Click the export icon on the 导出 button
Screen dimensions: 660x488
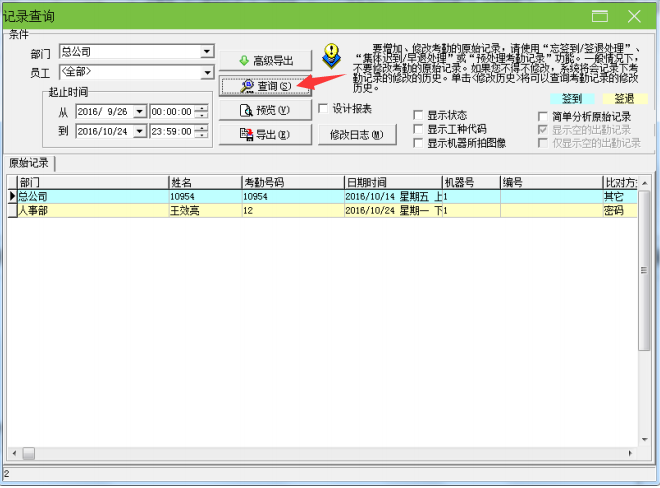247,135
